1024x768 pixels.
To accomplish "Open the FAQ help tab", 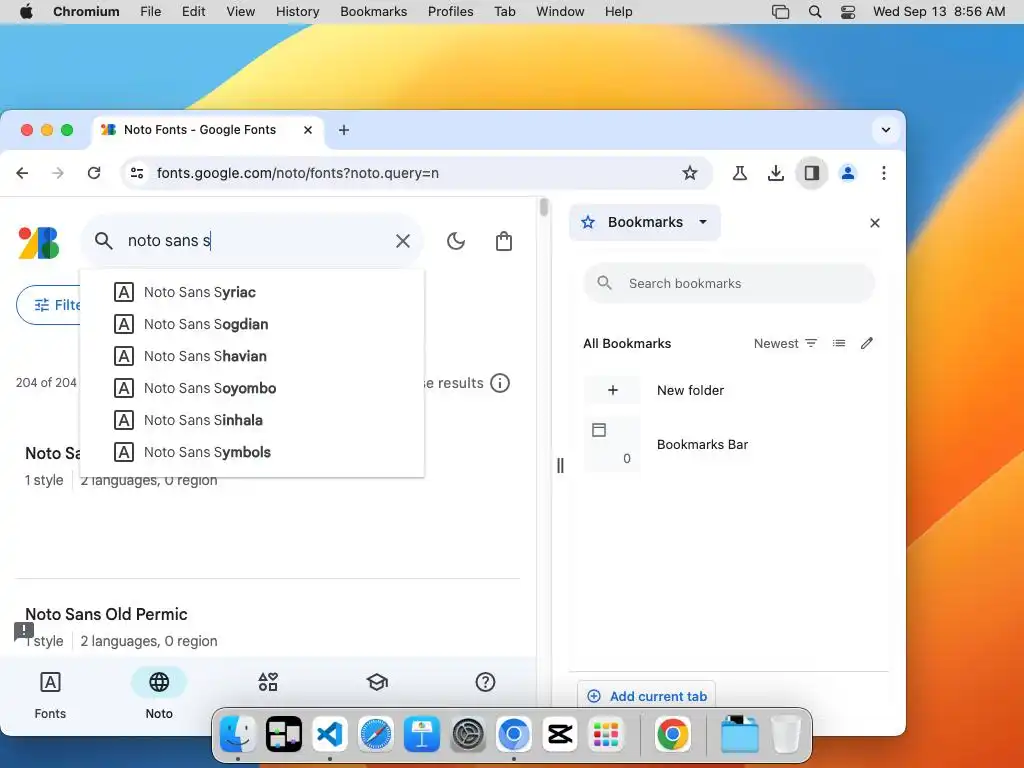I will coord(485,682).
